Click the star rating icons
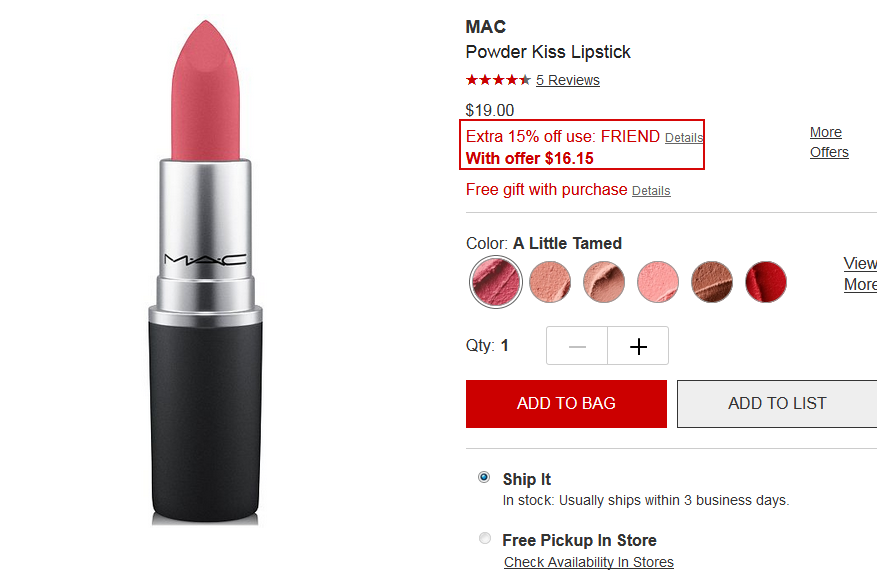This screenshot has height=576, width=877. pyautogui.click(x=498, y=80)
